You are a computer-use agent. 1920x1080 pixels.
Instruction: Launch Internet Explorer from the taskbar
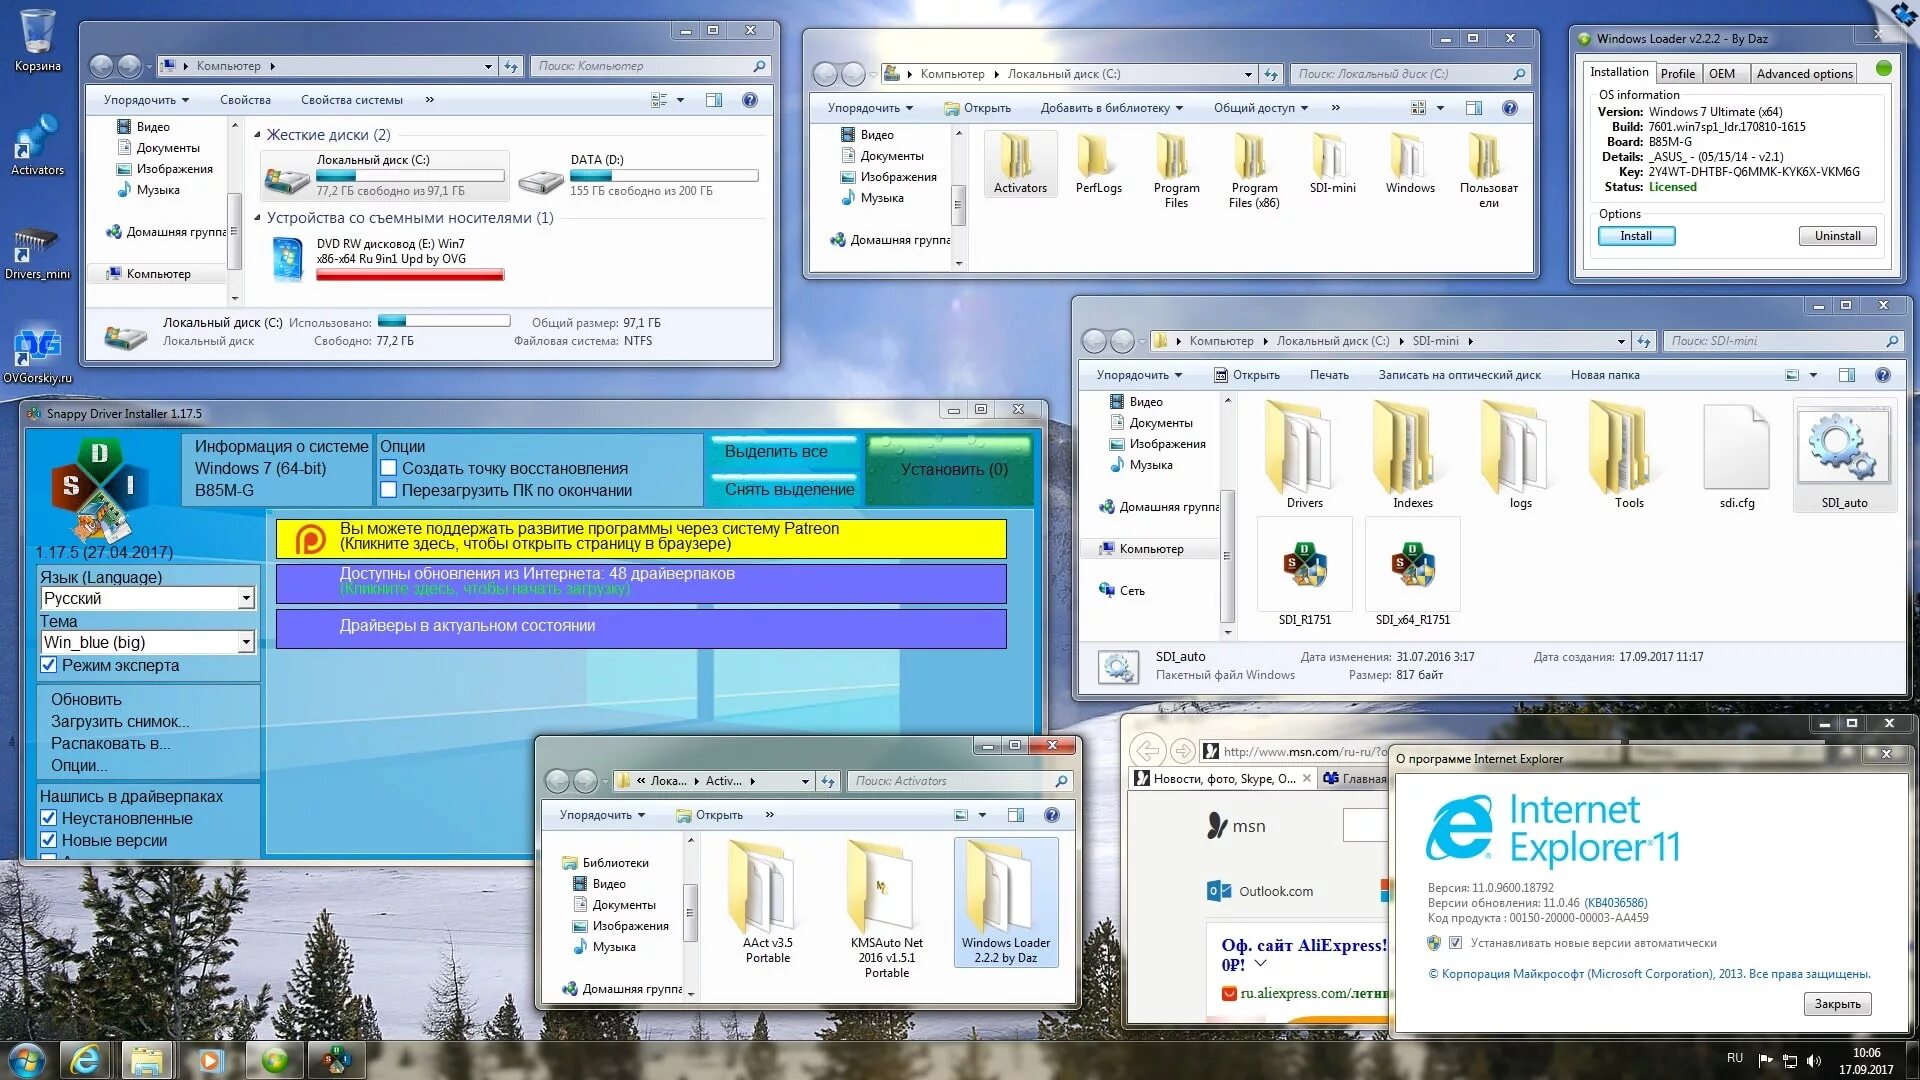pos(85,1060)
